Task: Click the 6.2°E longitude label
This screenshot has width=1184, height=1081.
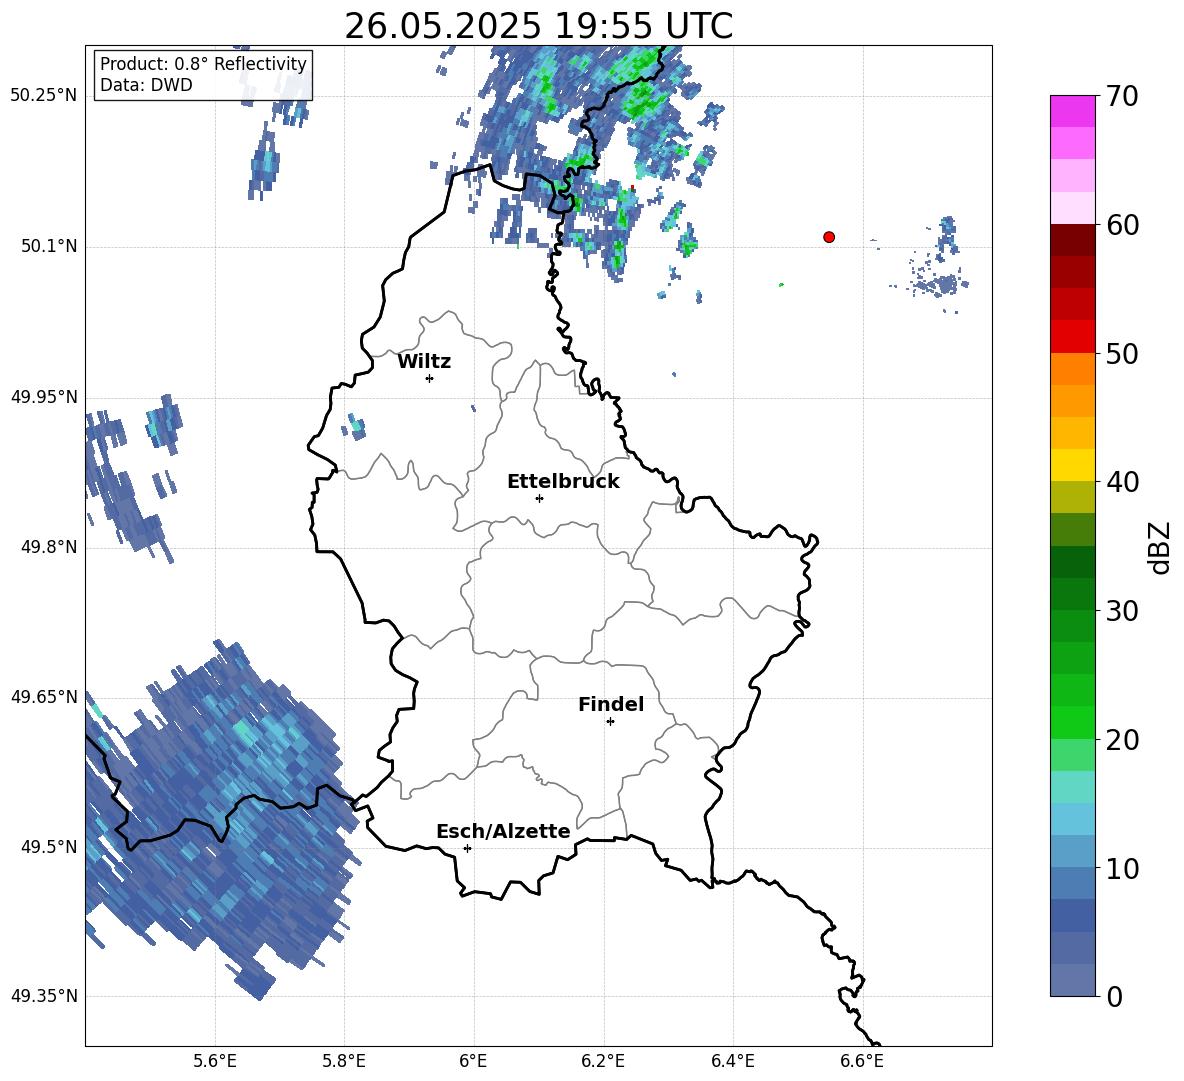Action: [603, 1062]
